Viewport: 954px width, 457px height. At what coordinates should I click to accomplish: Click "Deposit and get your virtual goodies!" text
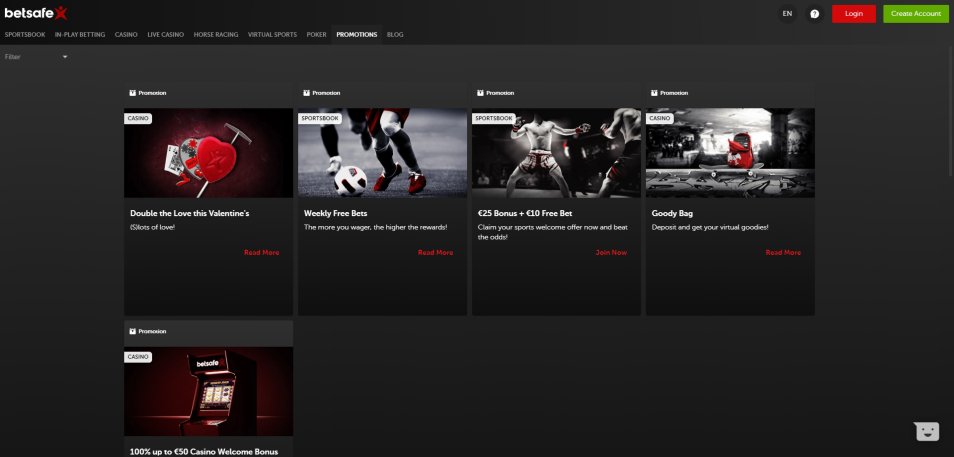(x=710, y=228)
